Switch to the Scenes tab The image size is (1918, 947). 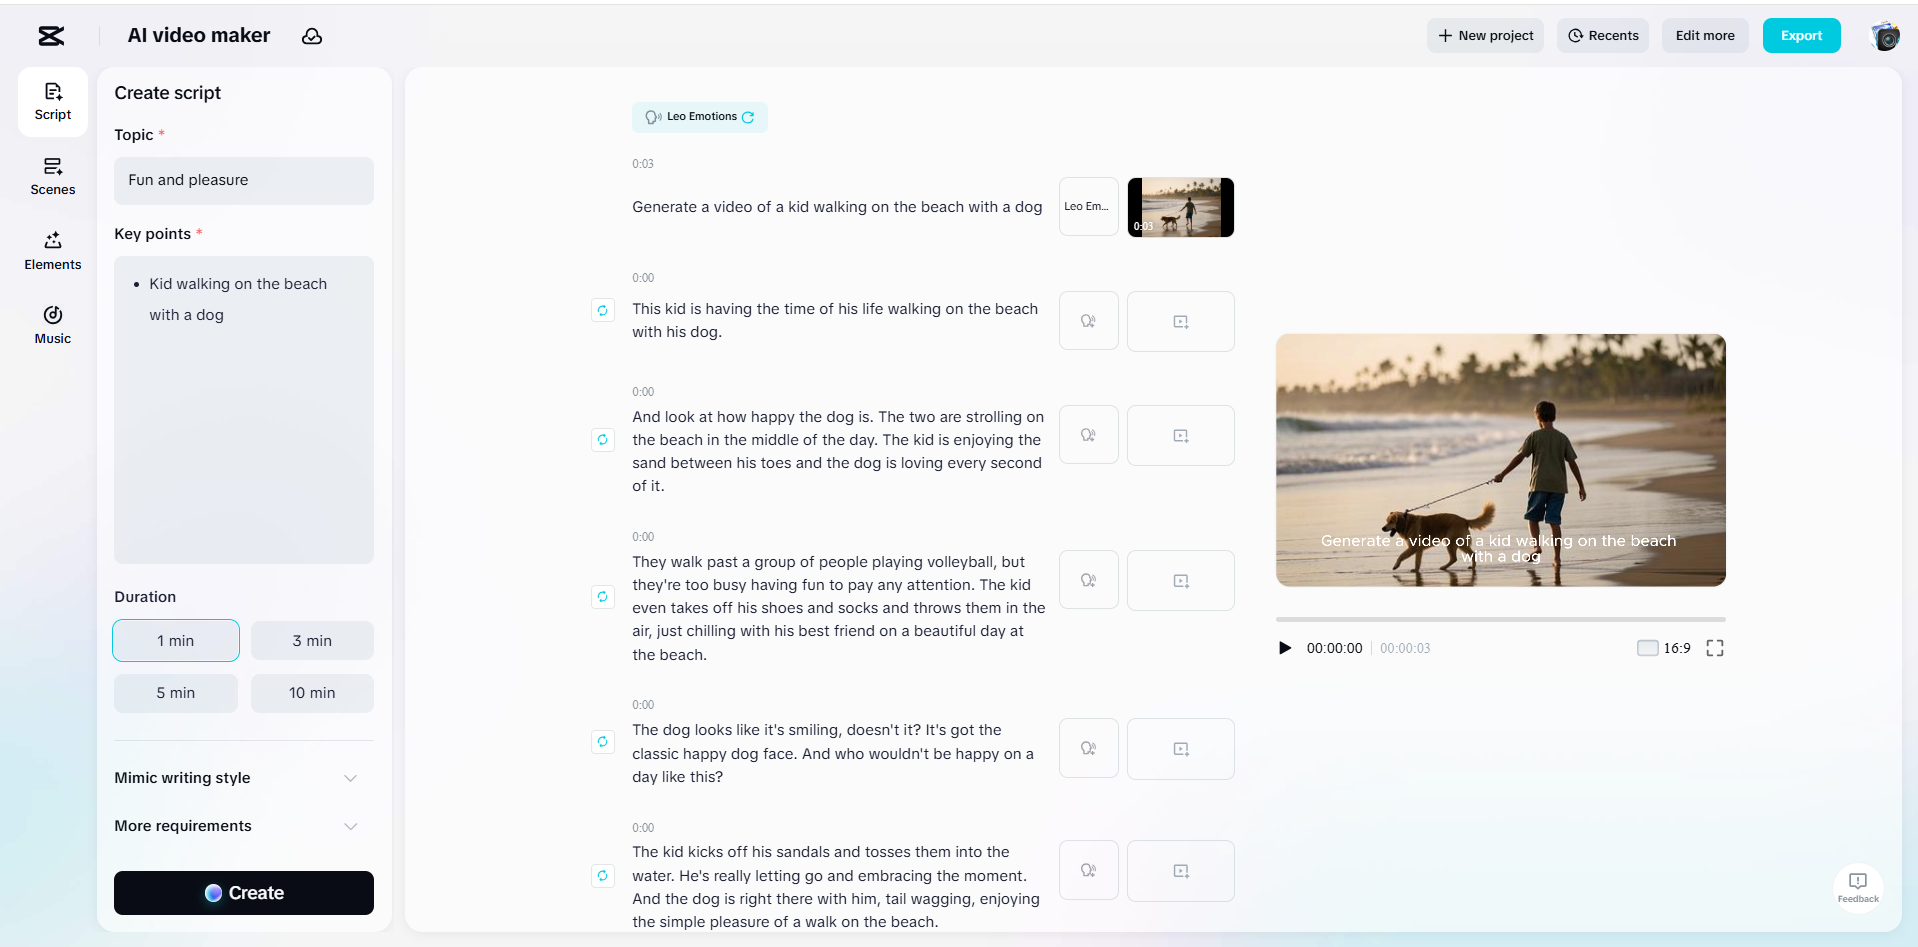pyautogui.click(x=53, y=176)
